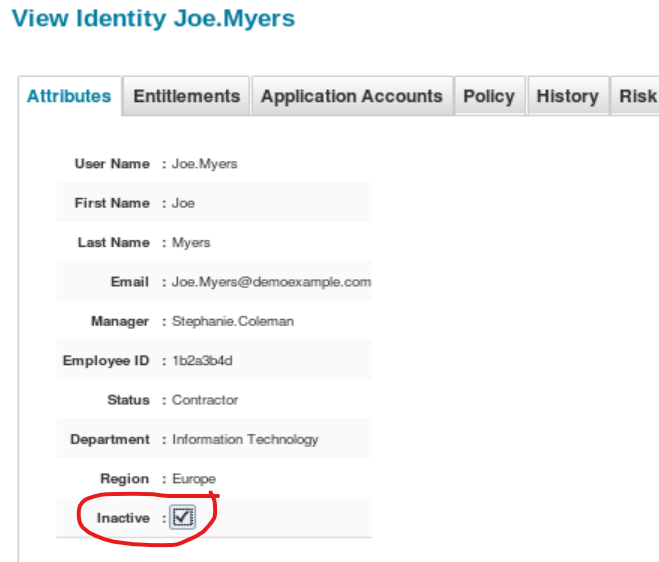Click the Joe.Myers user name value
This screenshot has height=562, width=659.
(205, 164)
